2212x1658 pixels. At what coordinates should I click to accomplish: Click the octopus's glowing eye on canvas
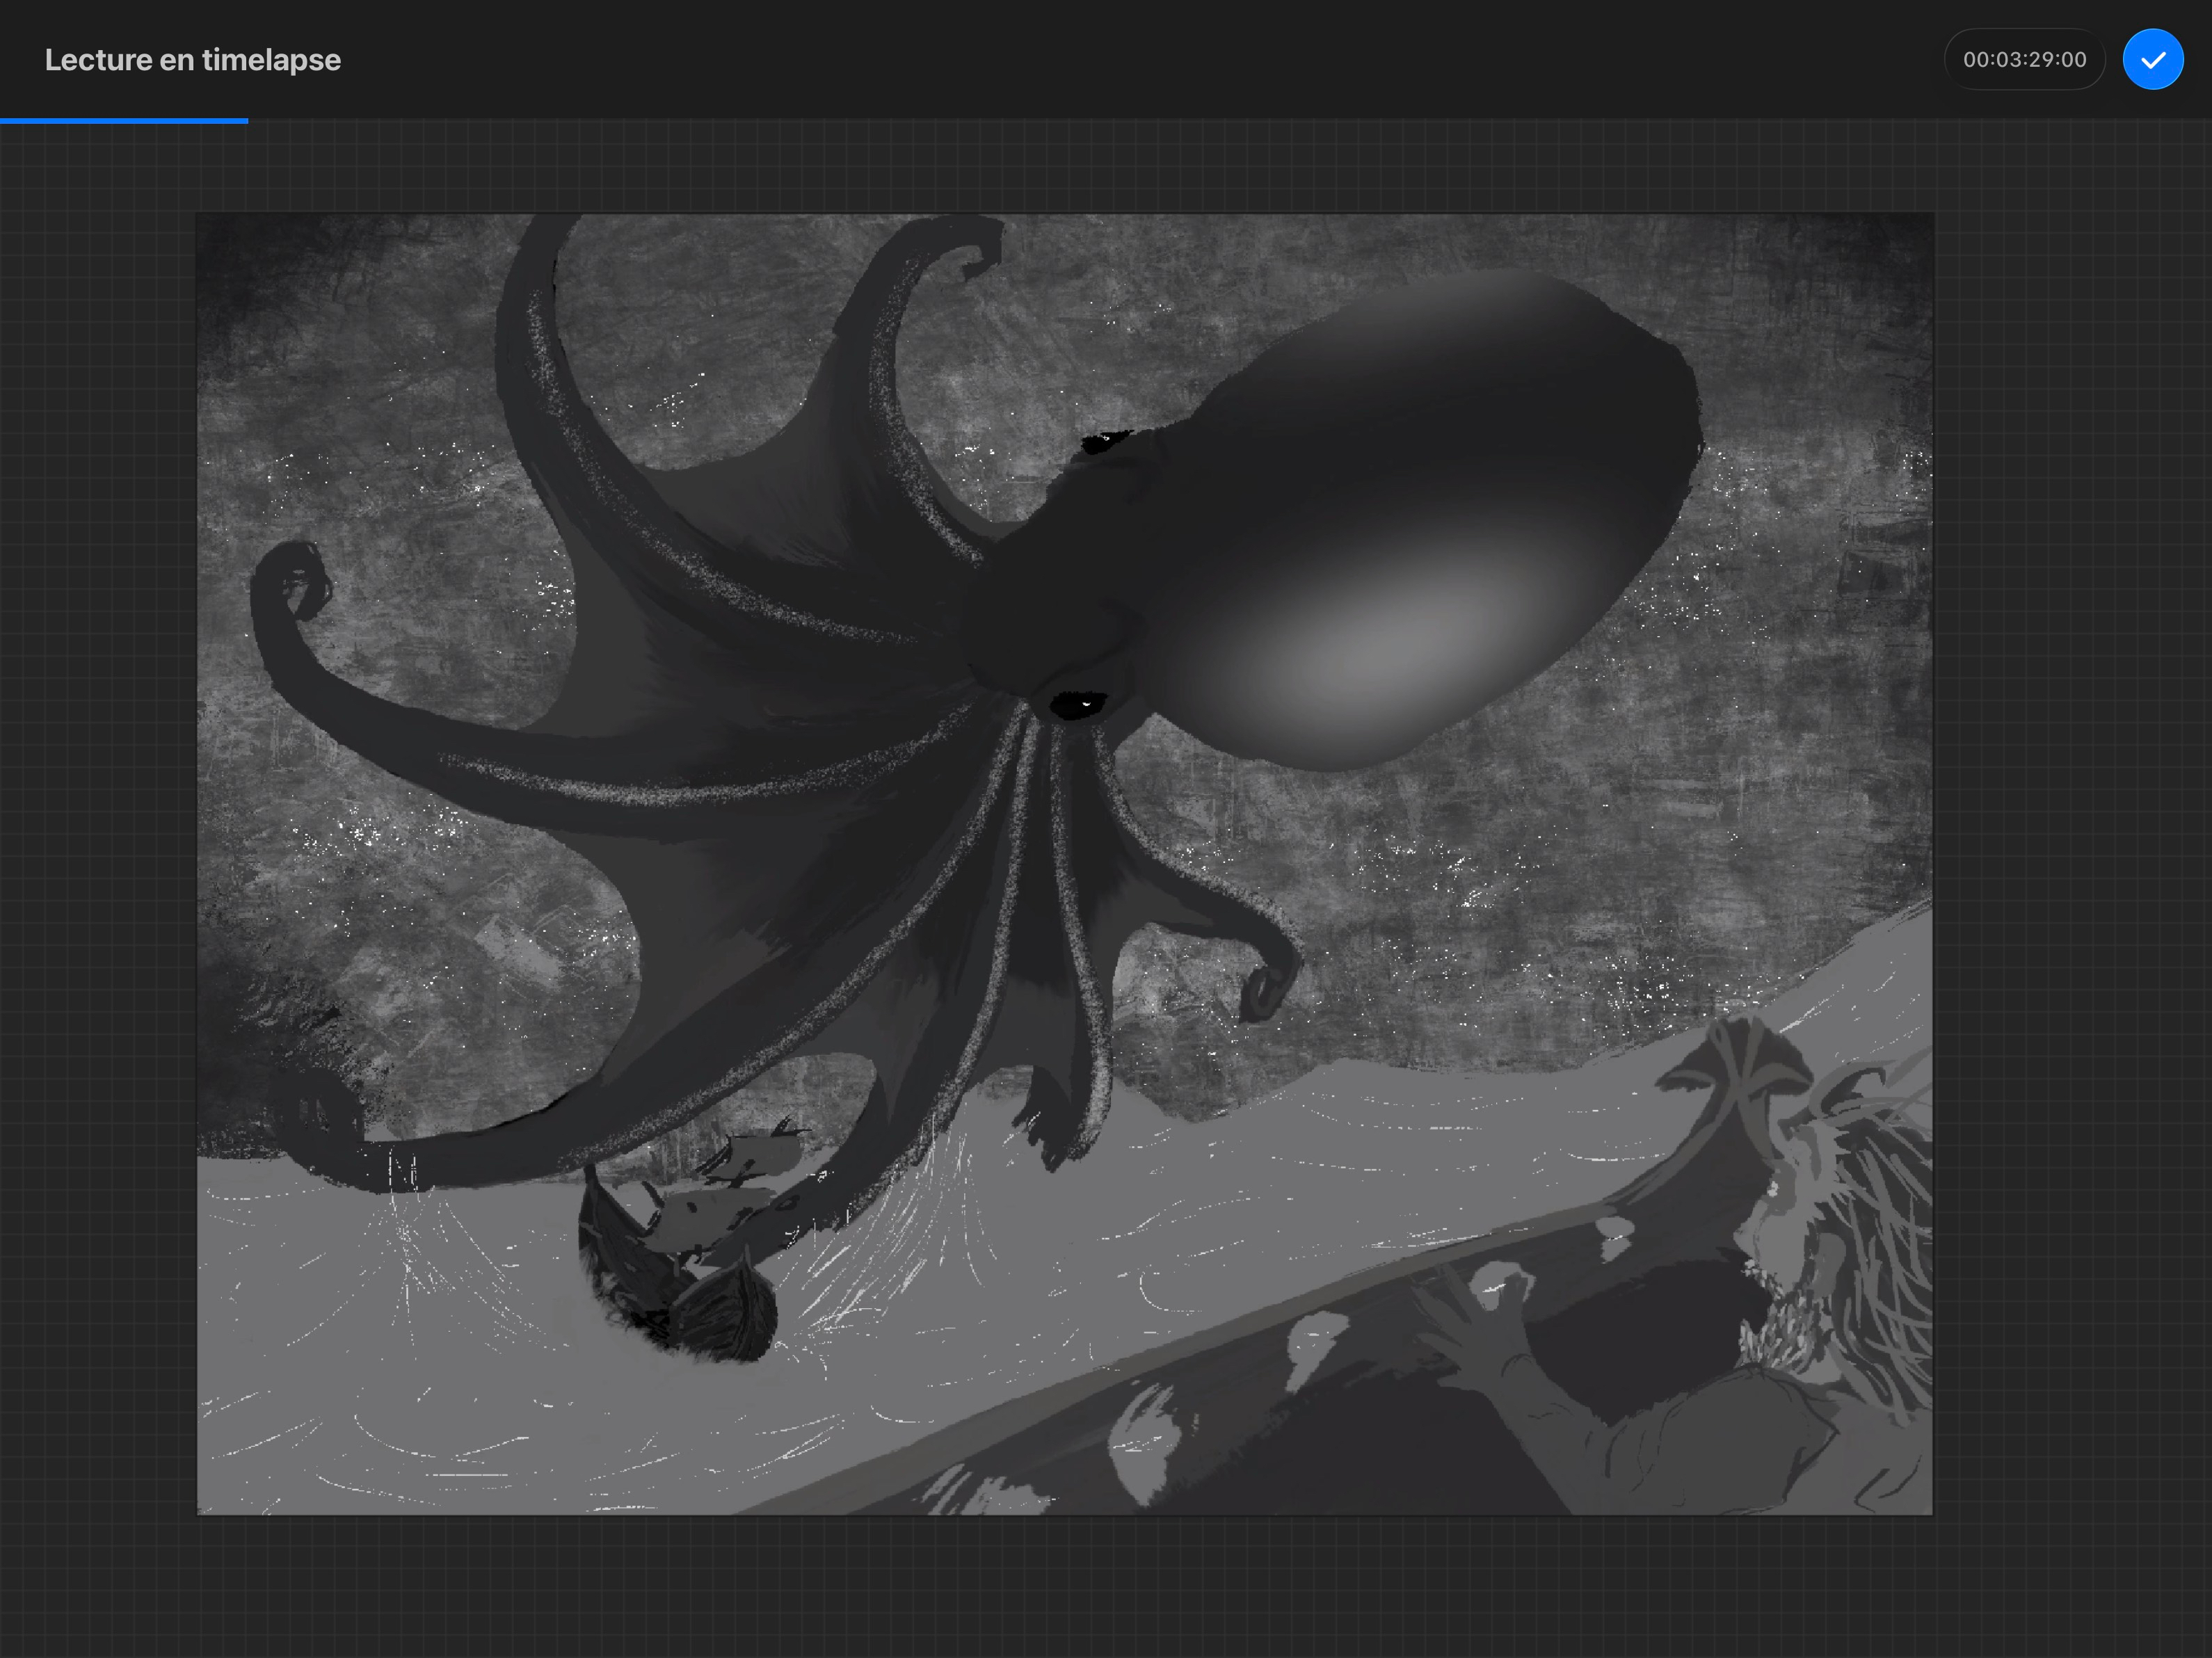click(x=1080, y=704)
